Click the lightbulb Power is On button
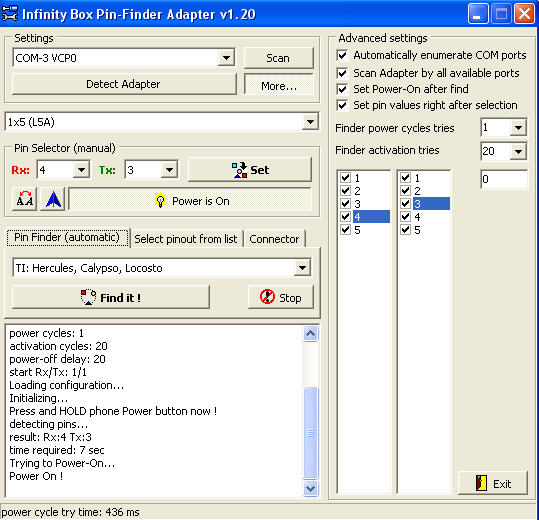The height and width of the screenshot is (520, 539). [190, 200]
